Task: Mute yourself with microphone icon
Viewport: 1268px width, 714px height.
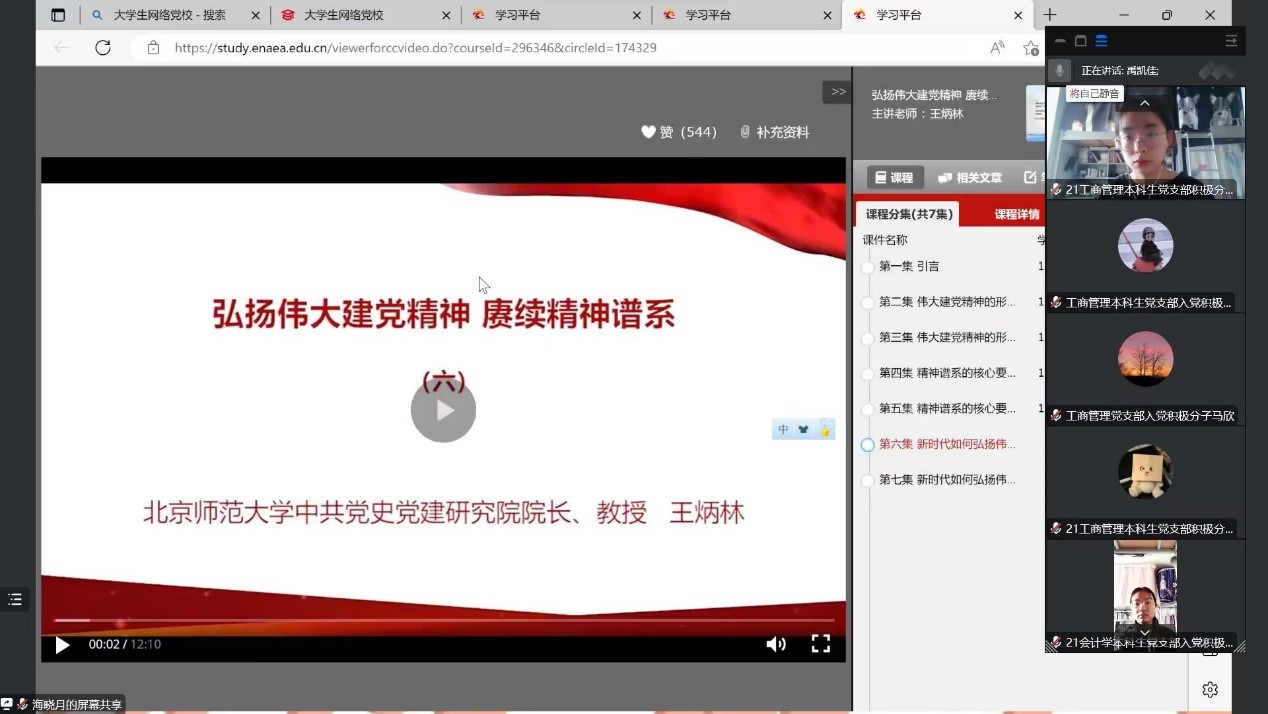Action: tap(1060, 70)
